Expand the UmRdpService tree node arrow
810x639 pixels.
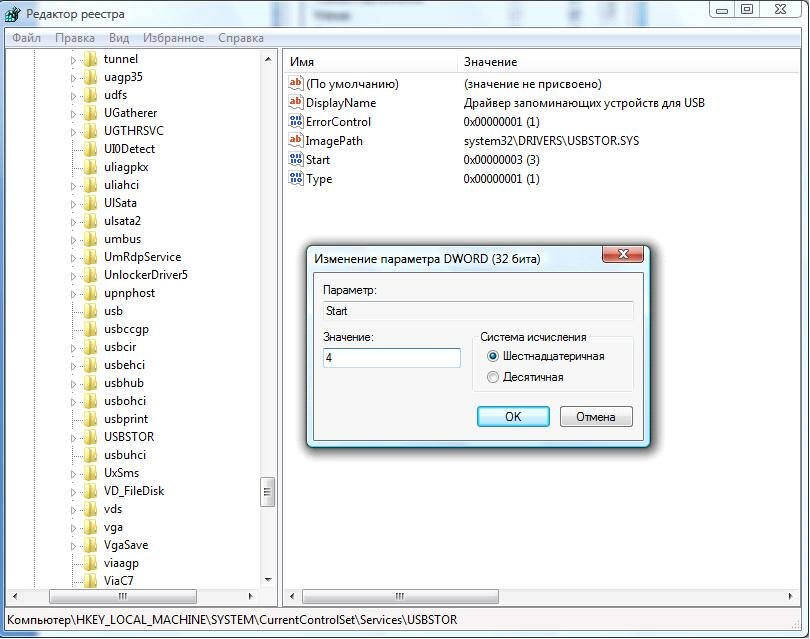[73, 258]
